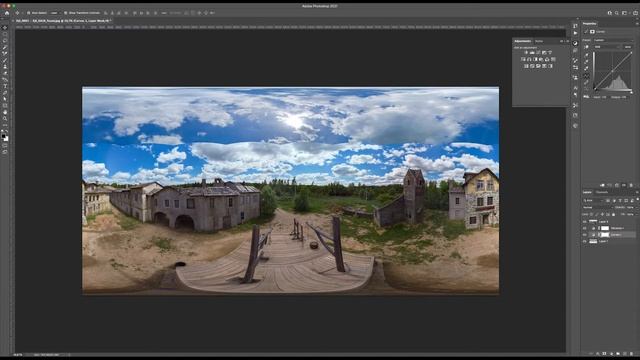
Task: Add a Brightness/Contrast adjustment
Action: click(526, 52)
